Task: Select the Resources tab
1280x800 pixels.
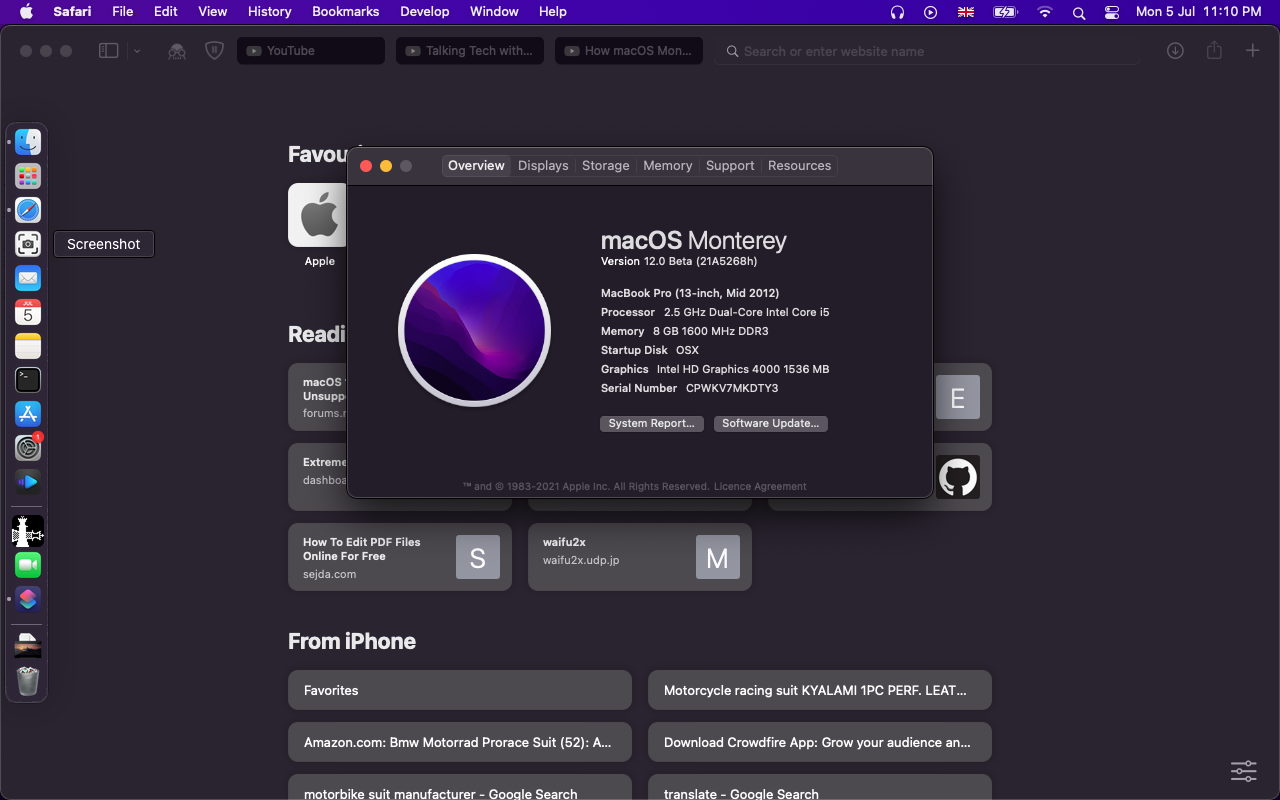Action: [799, 166]
